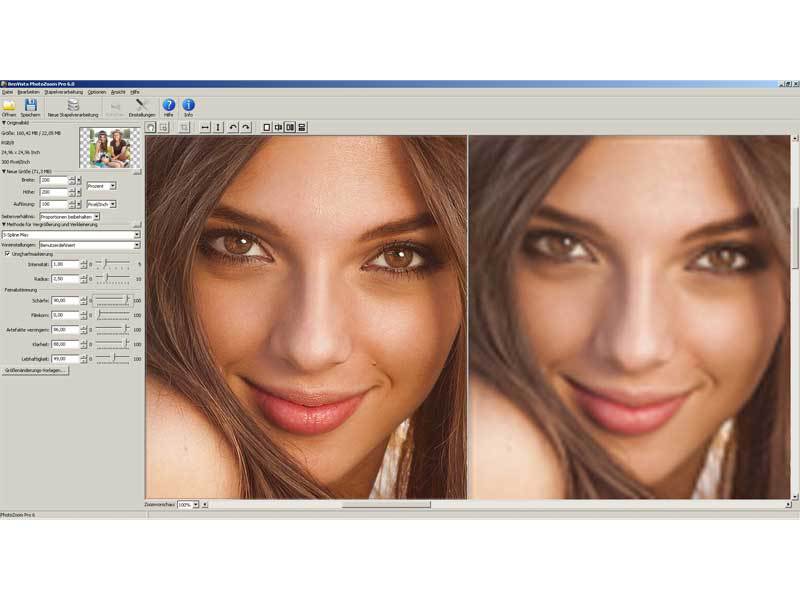Open the Optionen menu

tap(97, 92)
